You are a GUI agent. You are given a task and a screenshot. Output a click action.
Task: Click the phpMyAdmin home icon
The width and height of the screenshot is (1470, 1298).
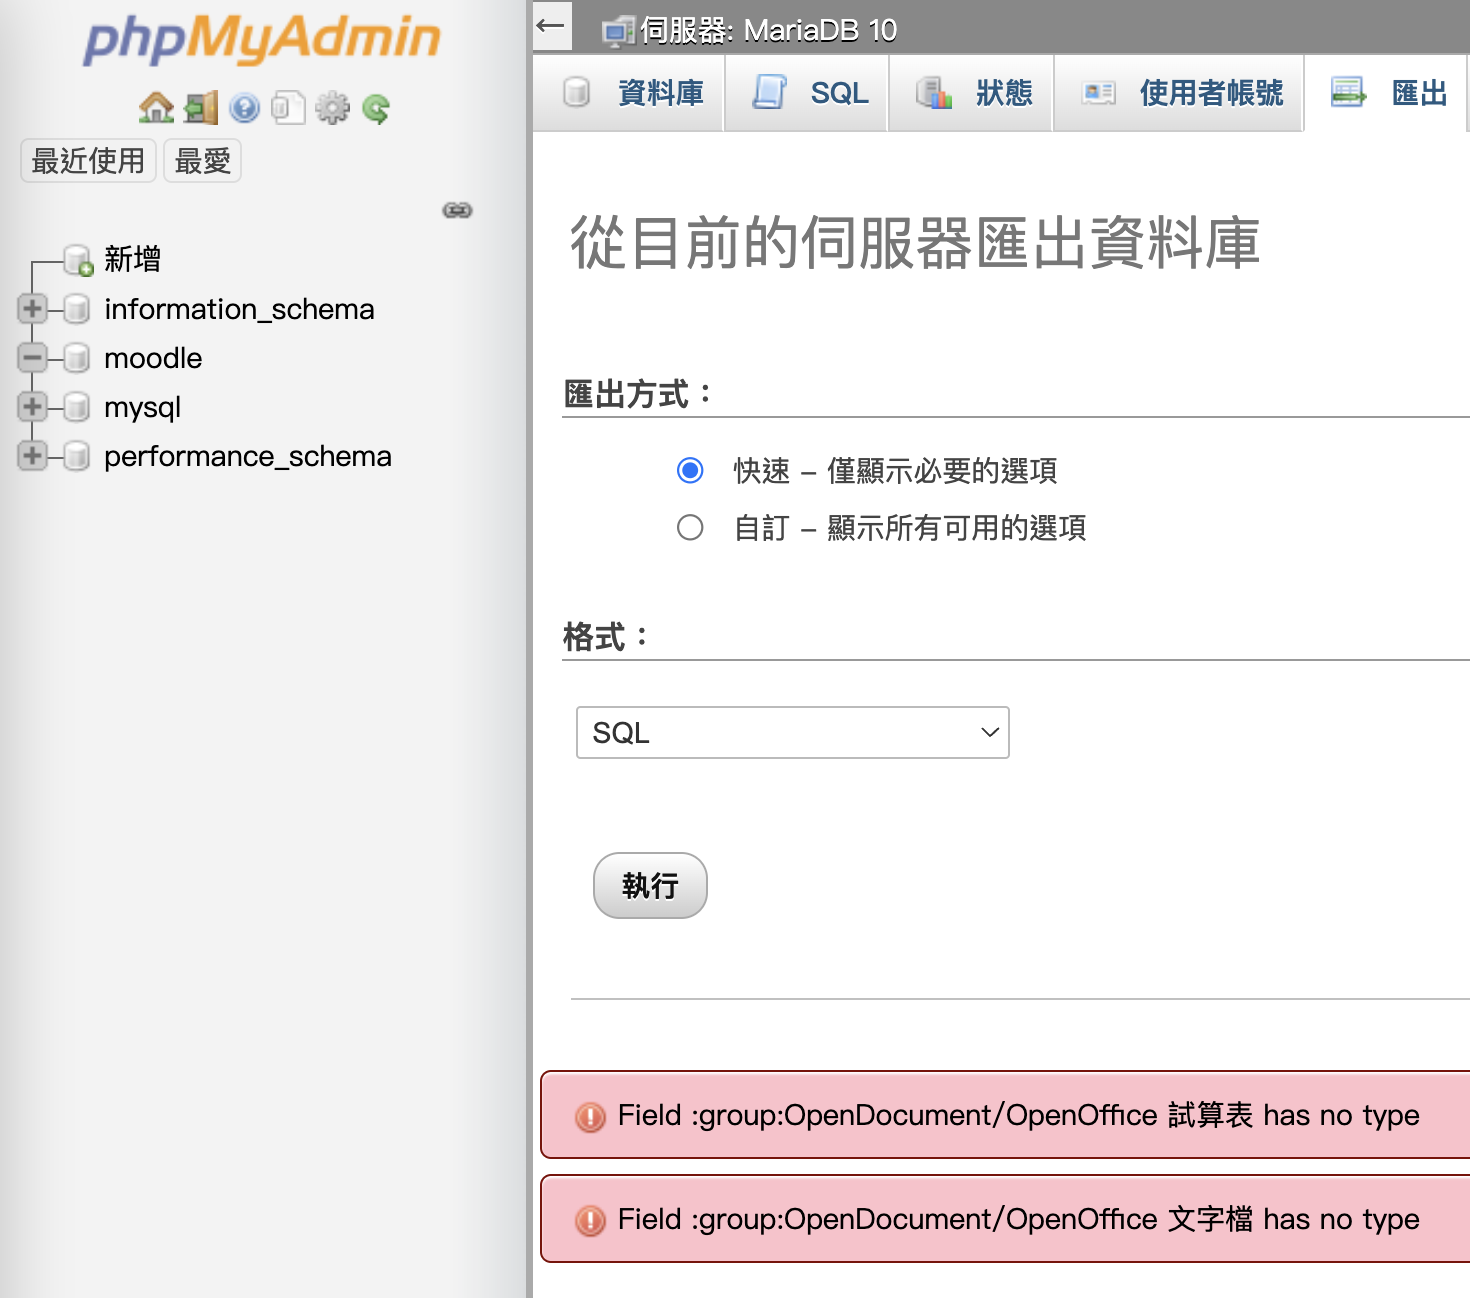[156, 108]
